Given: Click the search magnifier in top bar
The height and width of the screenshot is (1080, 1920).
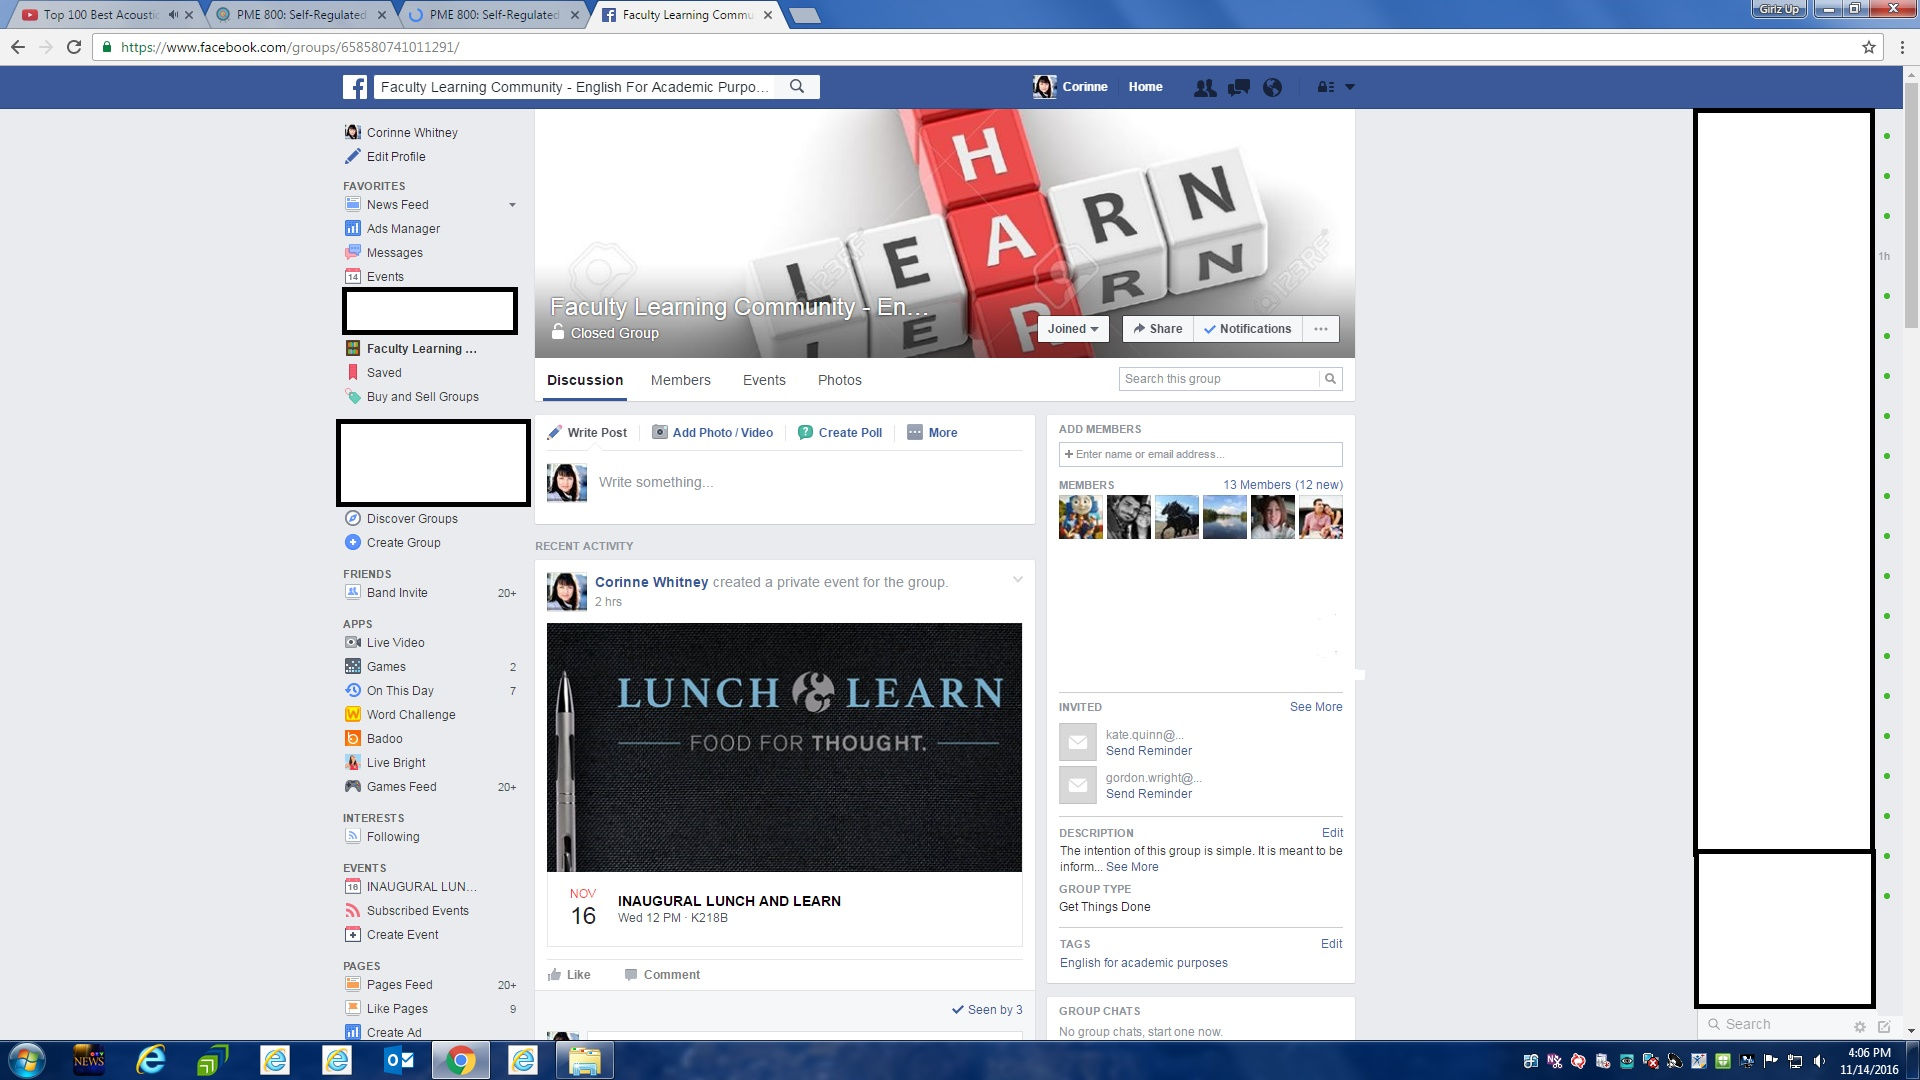Looking at the screenshot, I should [x=797, y=87].
